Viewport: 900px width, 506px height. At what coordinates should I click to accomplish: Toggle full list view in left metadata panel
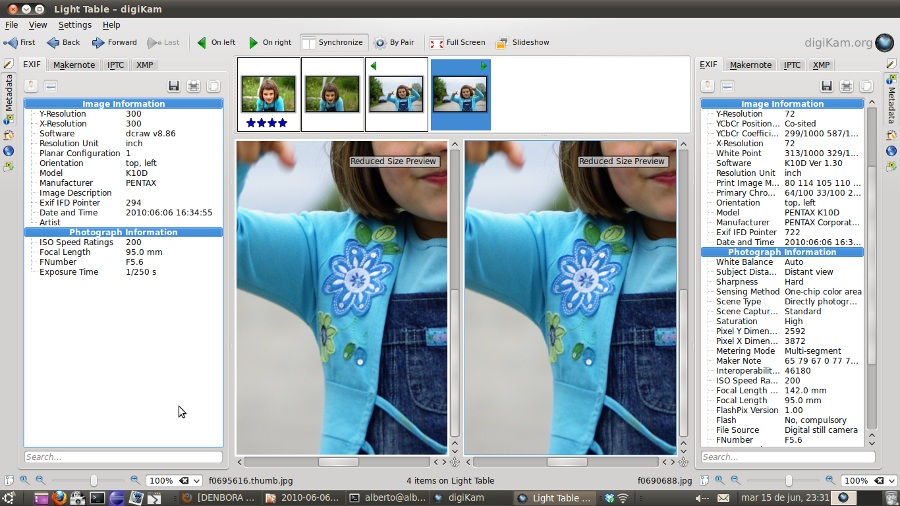(51, 86)
